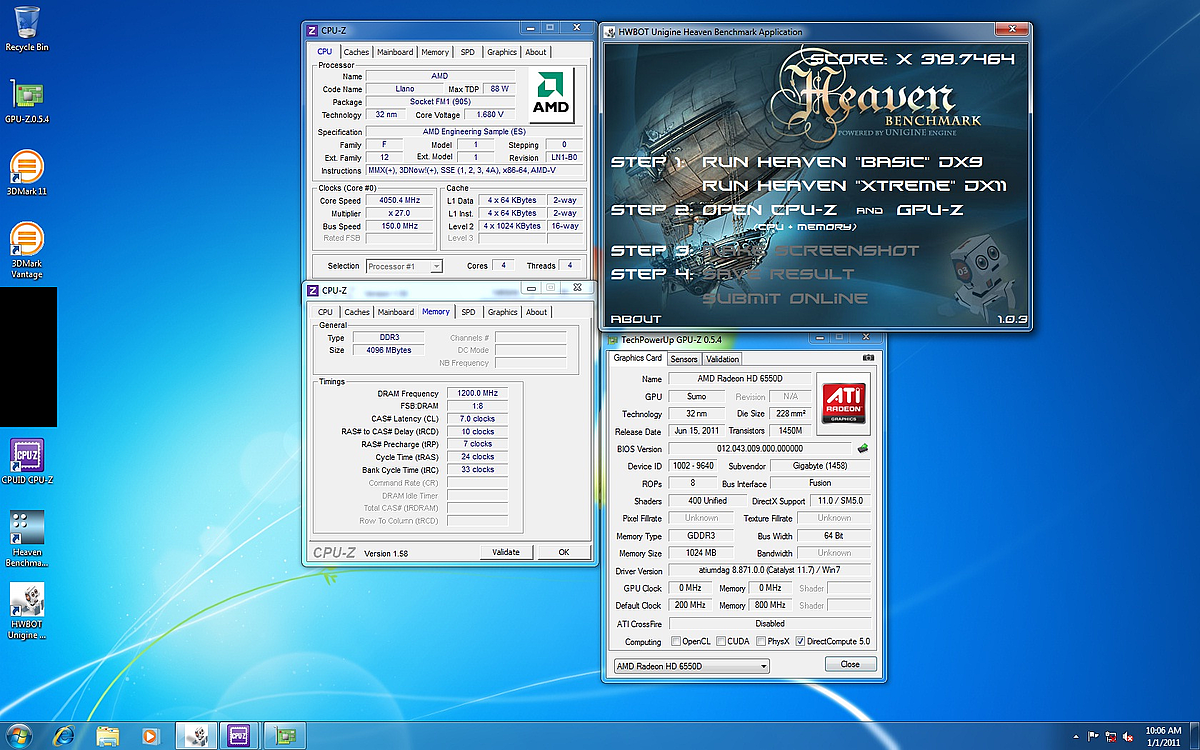Open Windows Explorer folder in the taskbar

(108, 735)
